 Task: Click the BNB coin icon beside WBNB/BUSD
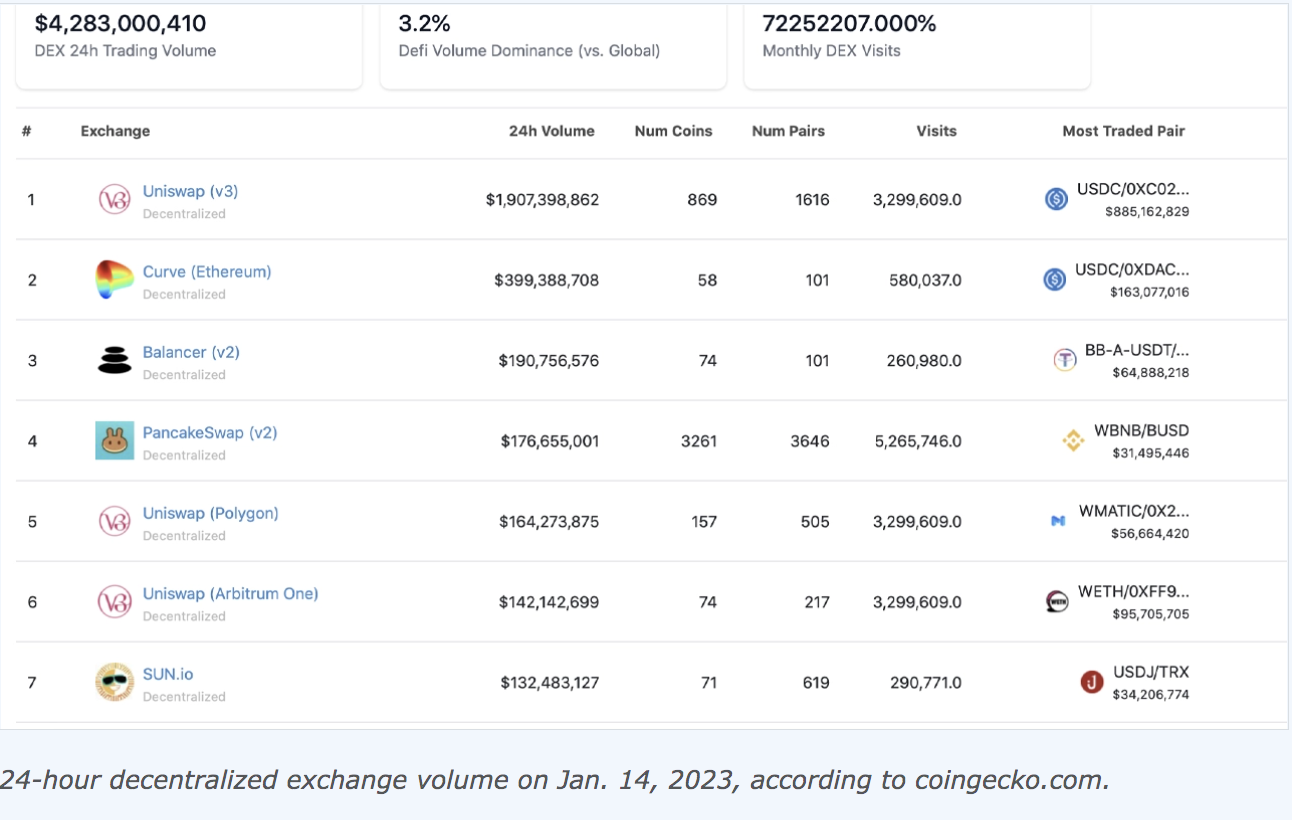click(1073, 441)
